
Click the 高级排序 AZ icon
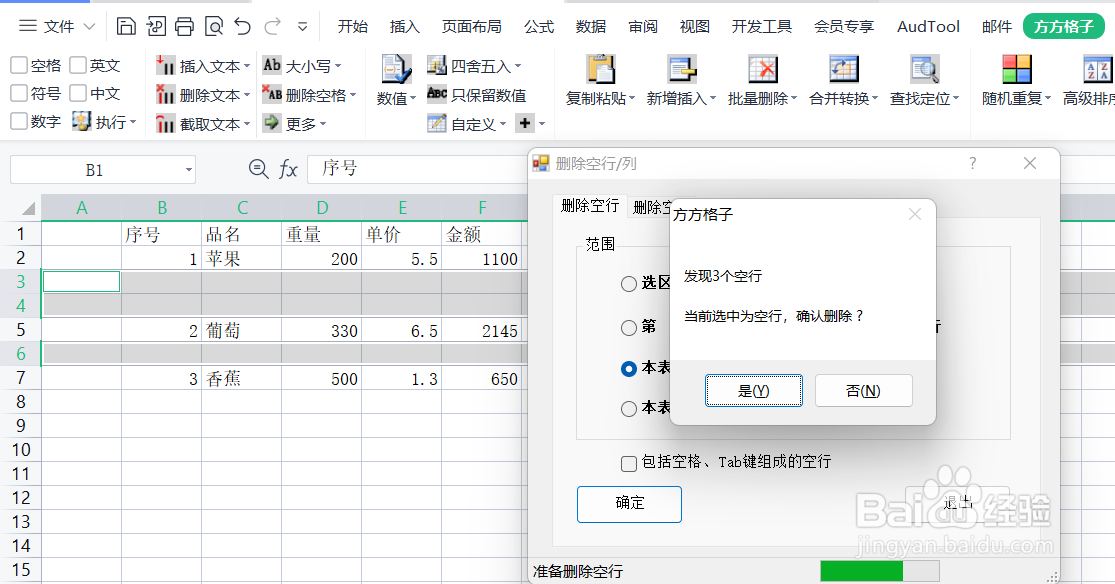[1097, 69]
